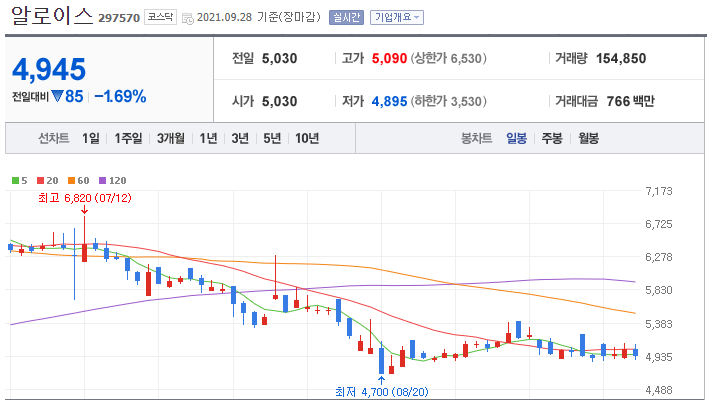Click the 실시간 real-time button
The image size is (707, 400).
point(346,18)
